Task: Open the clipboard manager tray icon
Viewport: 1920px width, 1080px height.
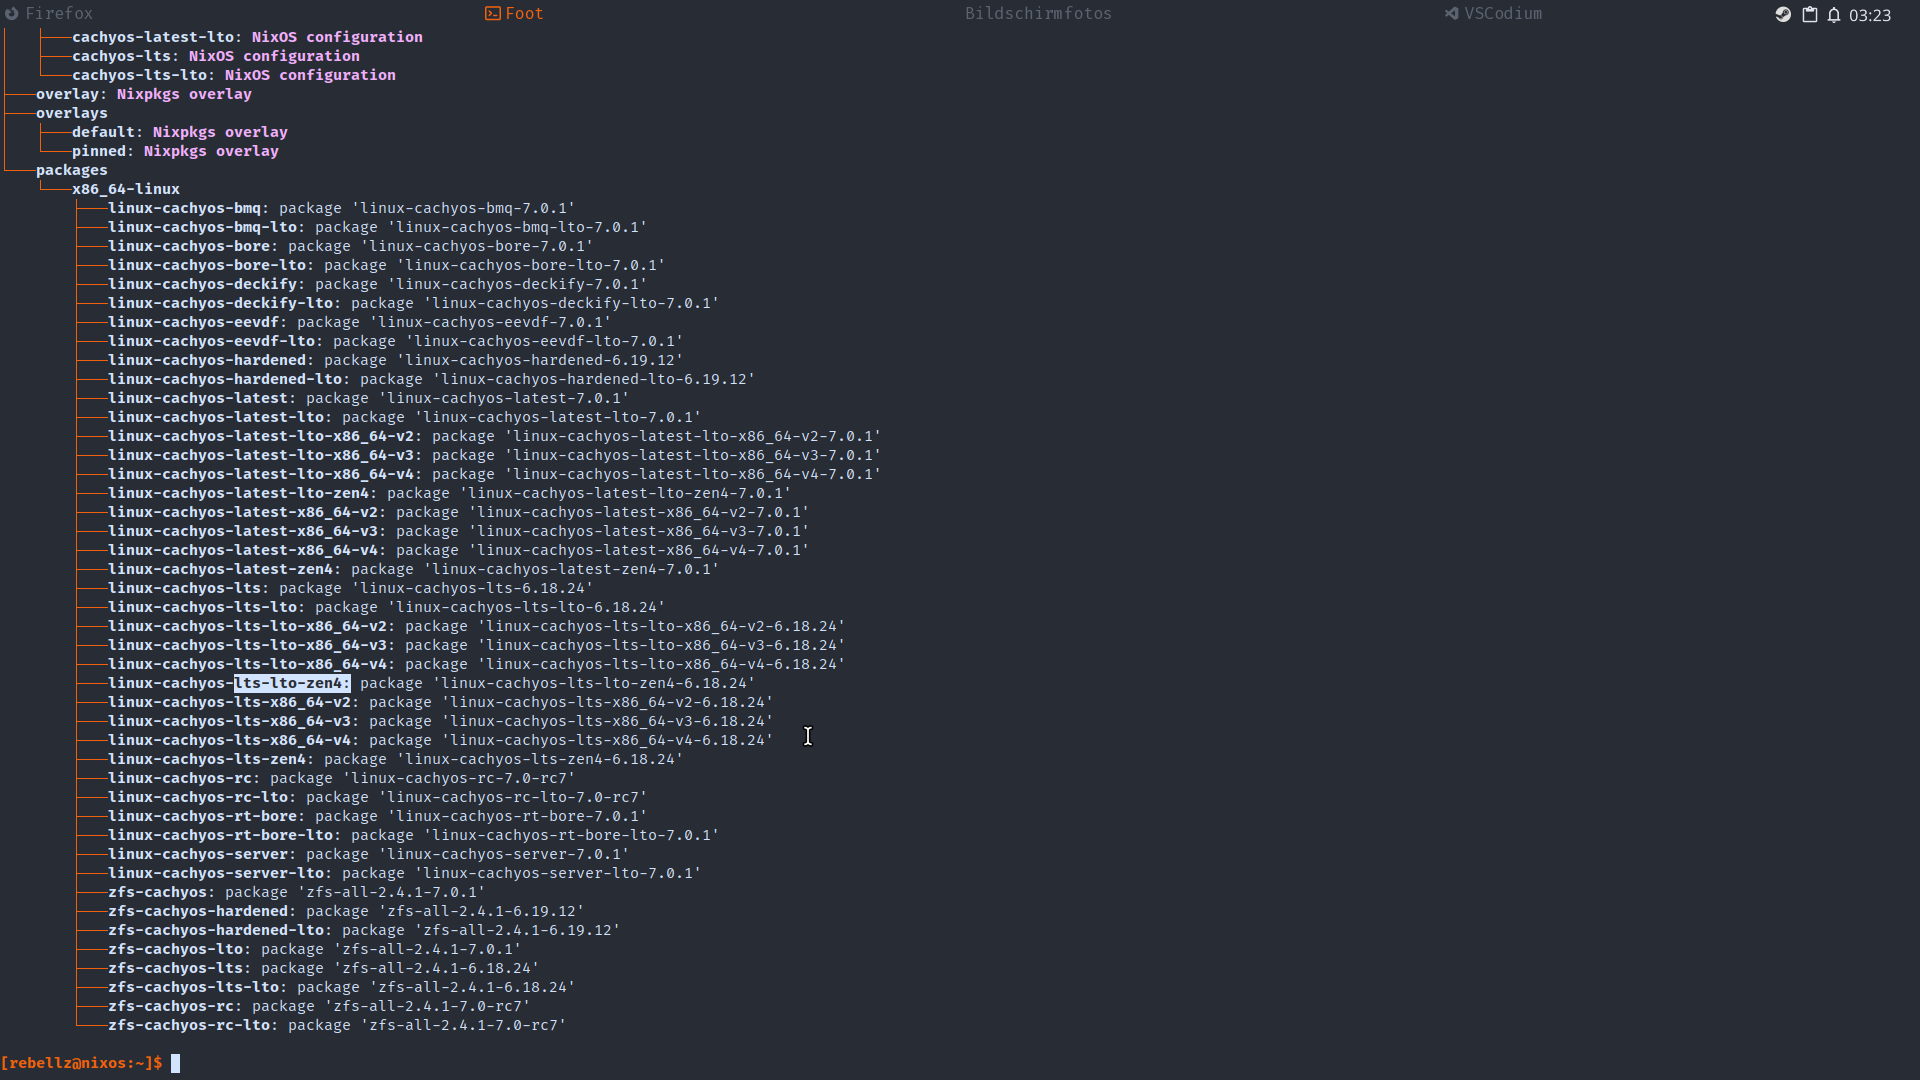Action: tap(1810, 14)
